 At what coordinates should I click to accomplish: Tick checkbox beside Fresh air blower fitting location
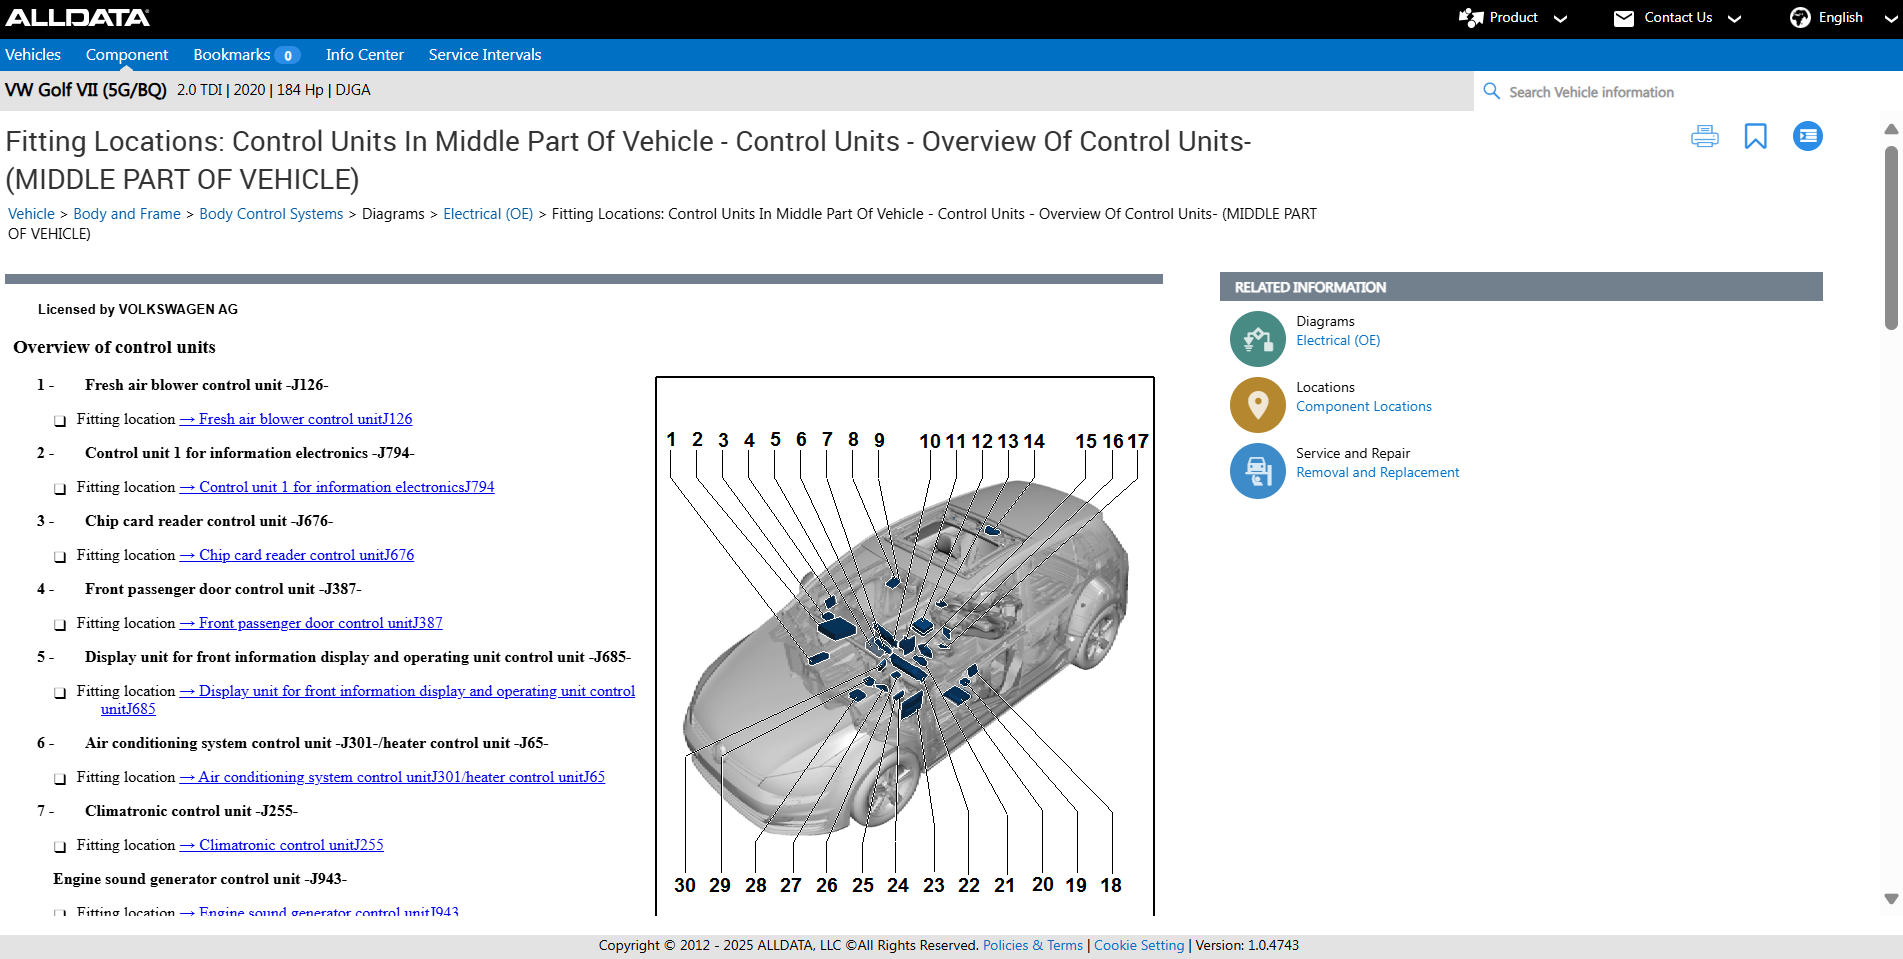(x=60, y=421)
